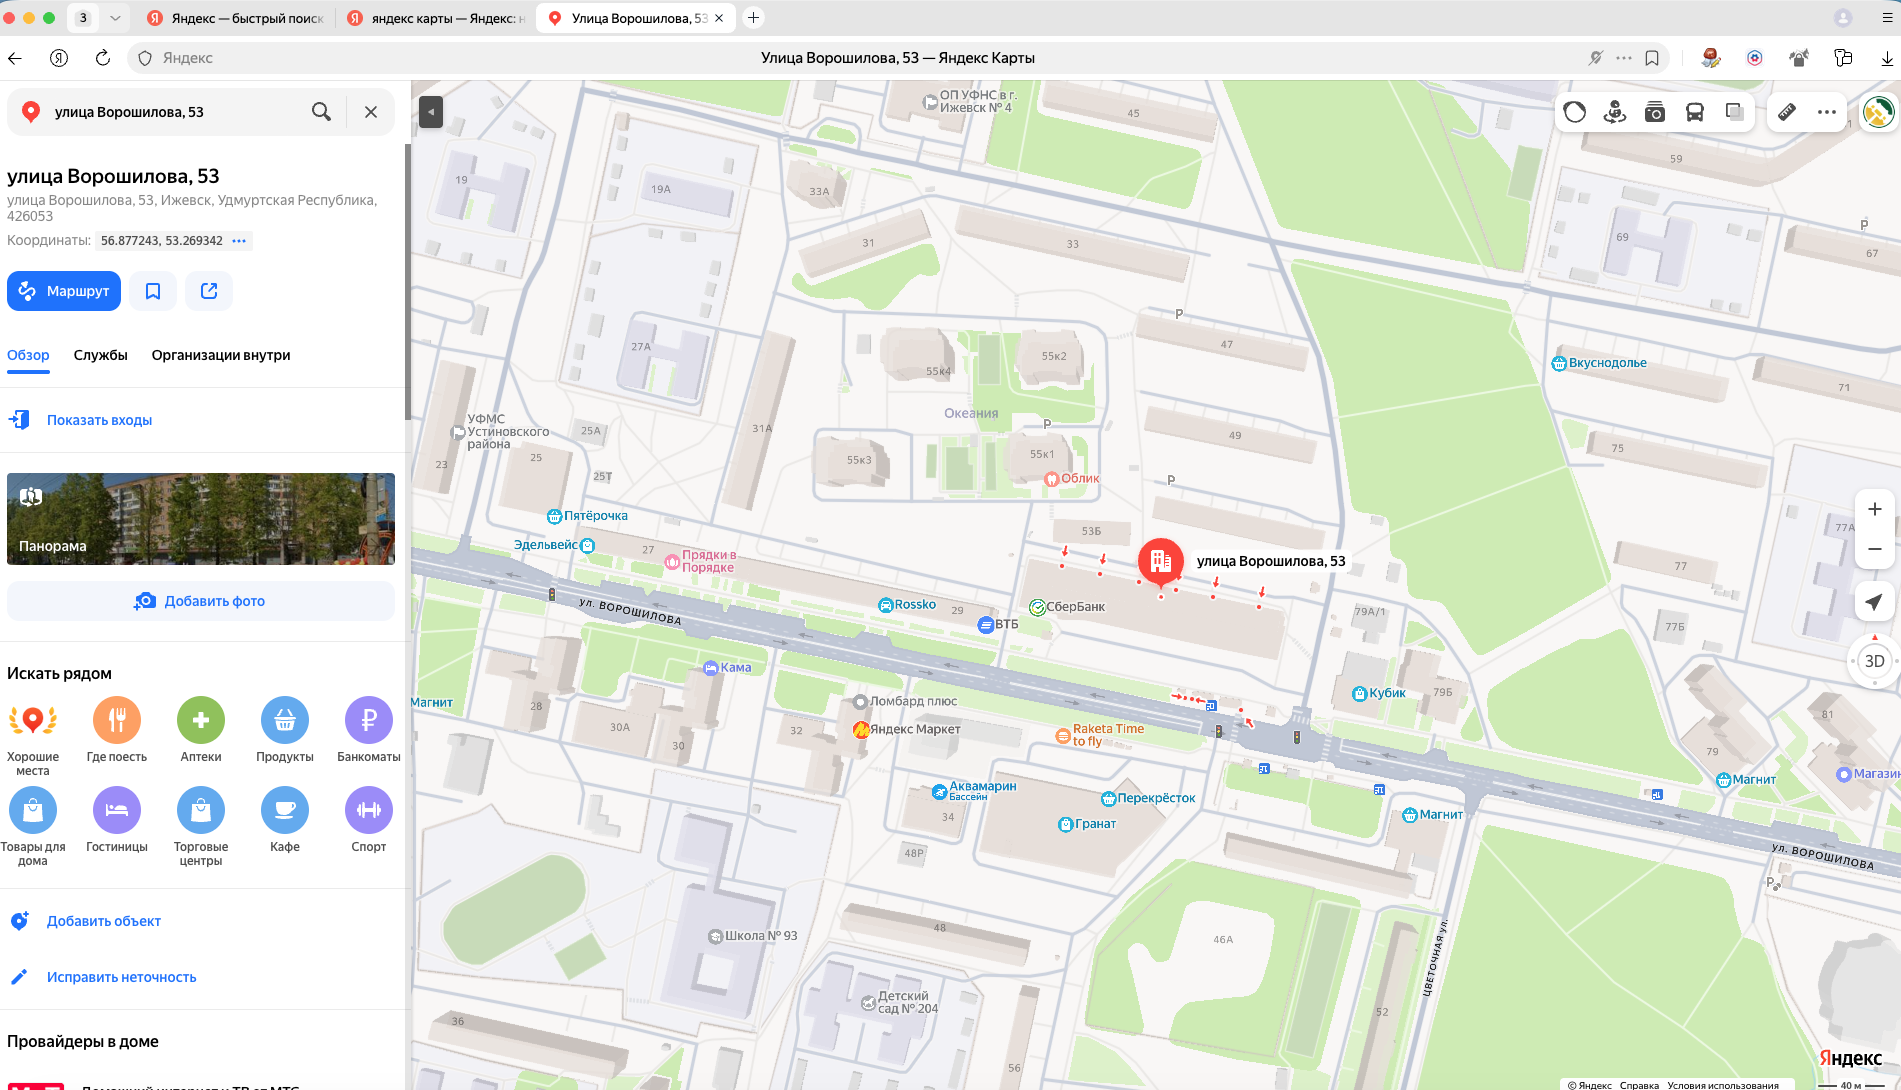
Task: Reload the page with the refresh icon
Action: 103,58
